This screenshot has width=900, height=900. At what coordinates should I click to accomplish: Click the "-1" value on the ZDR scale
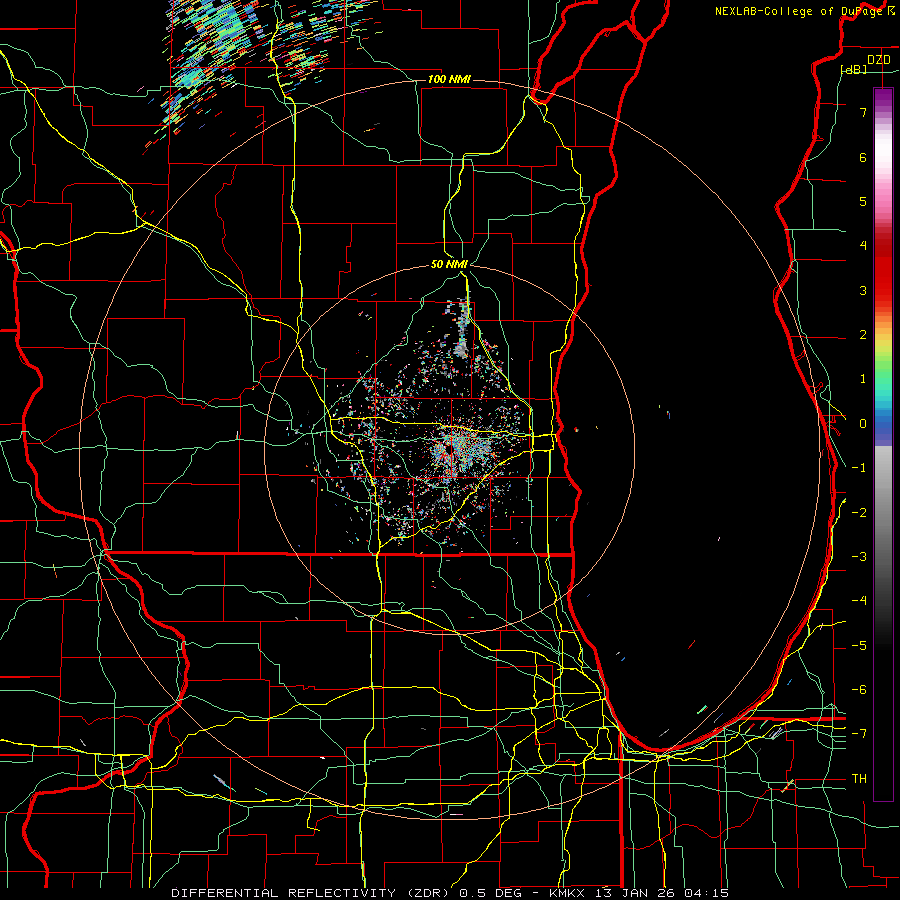859,468
